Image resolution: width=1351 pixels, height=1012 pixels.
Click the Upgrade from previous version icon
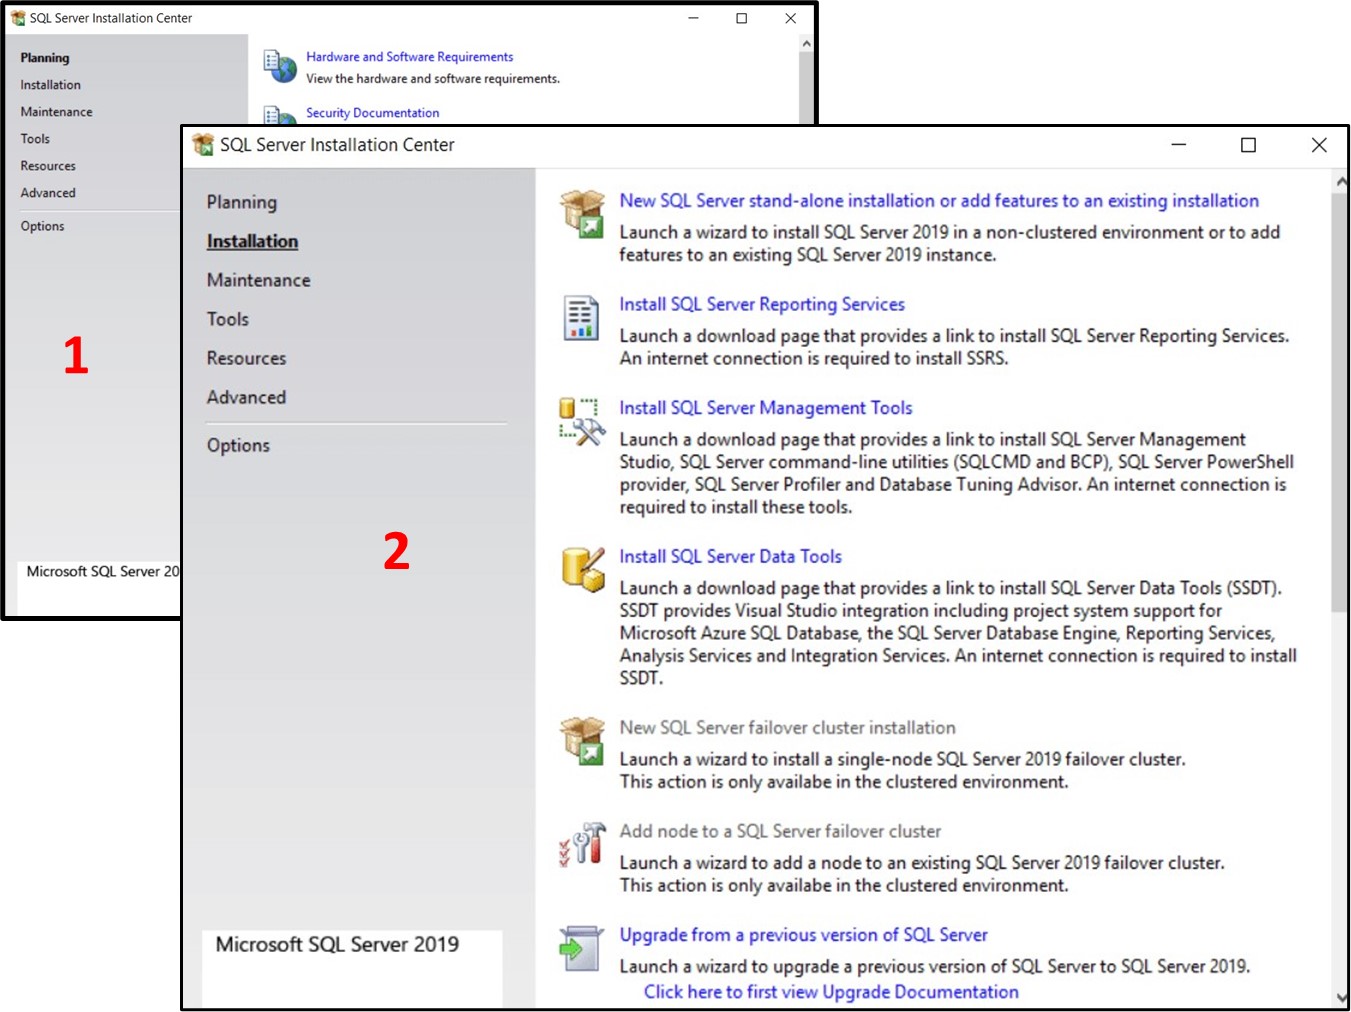[581, 948]
